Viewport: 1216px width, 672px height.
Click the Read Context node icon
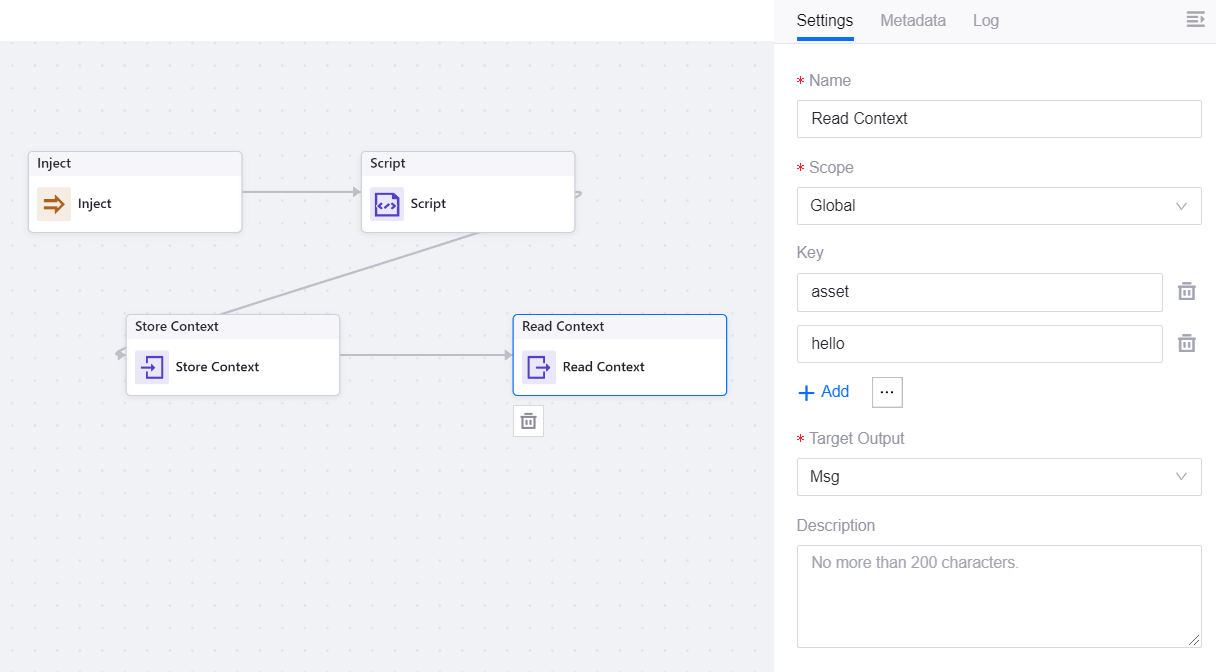point(538,367)
